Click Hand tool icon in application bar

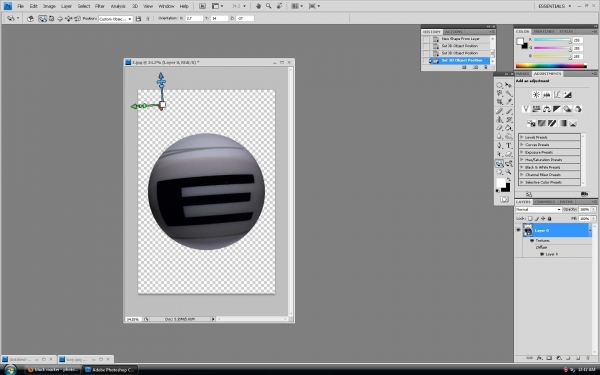pos(258,6)
